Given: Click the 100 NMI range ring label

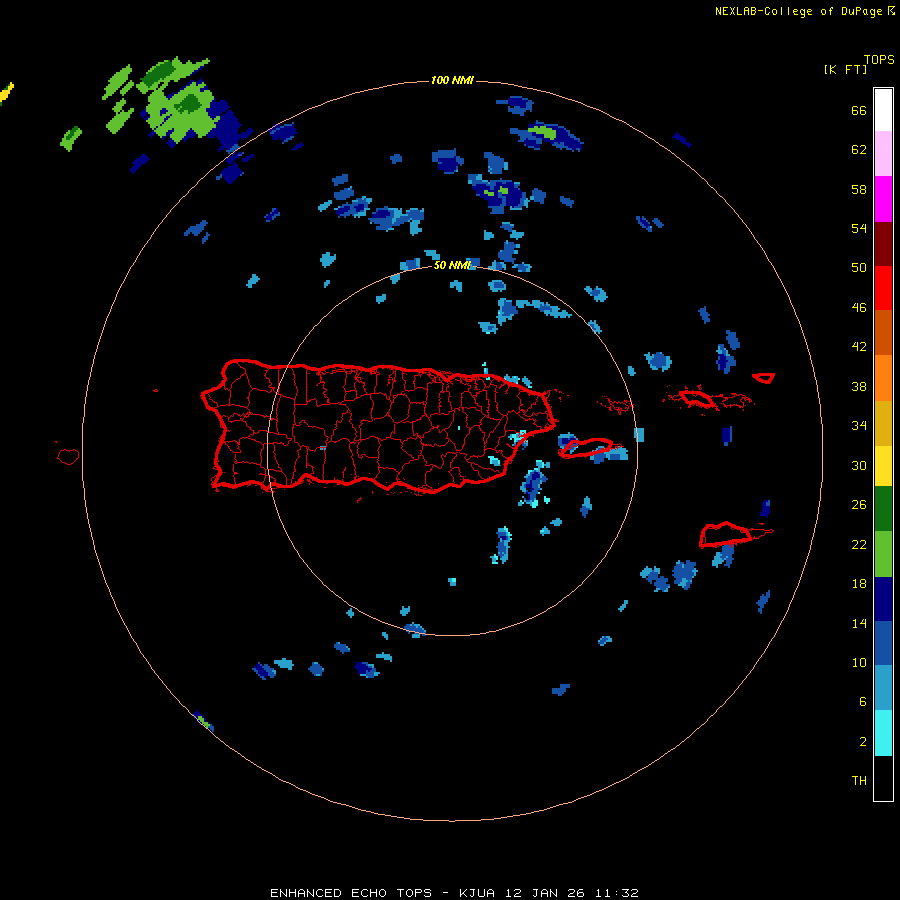Looking at the screenshot, I should coord(452,80).
